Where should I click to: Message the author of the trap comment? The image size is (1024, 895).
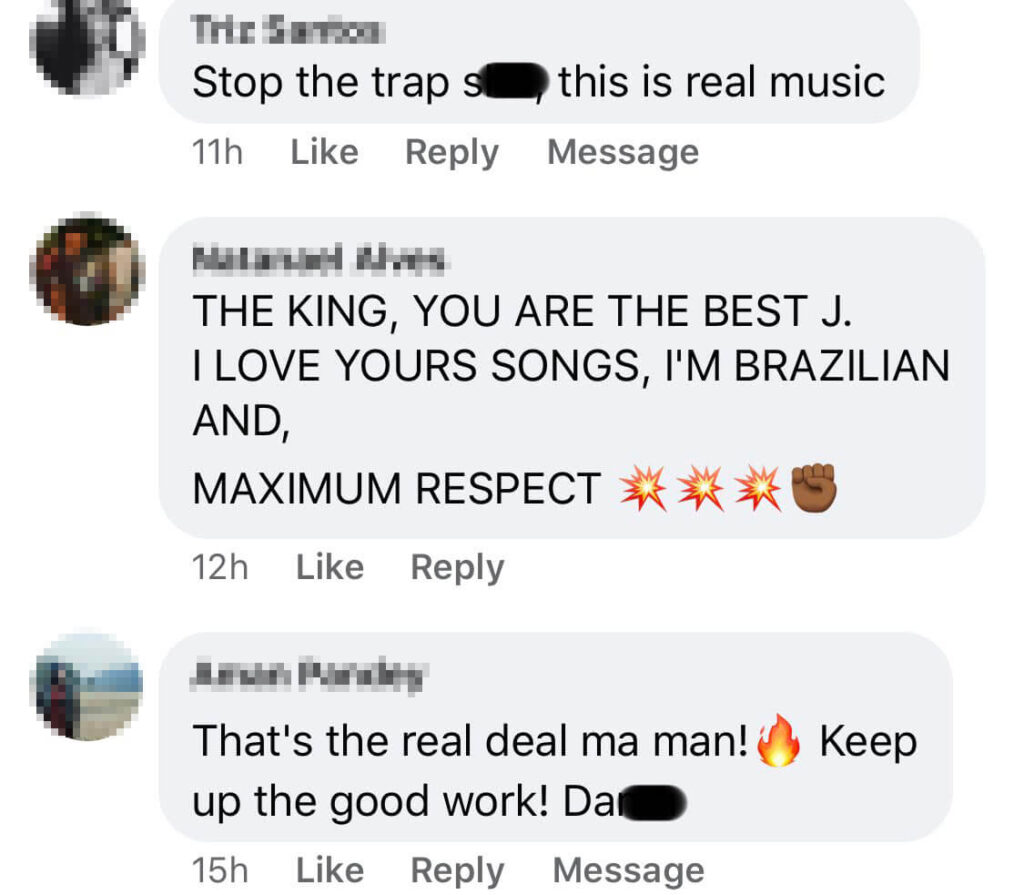[x=623, y=153]
